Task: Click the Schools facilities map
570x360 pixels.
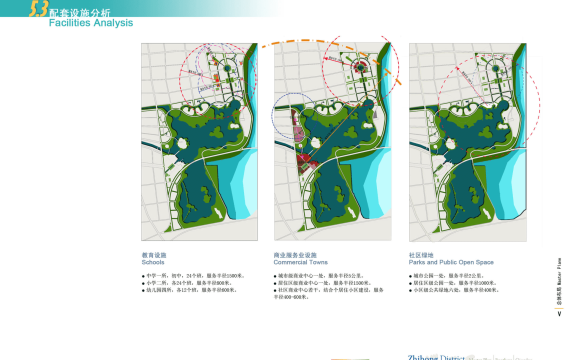Action: tap(199, 142)
